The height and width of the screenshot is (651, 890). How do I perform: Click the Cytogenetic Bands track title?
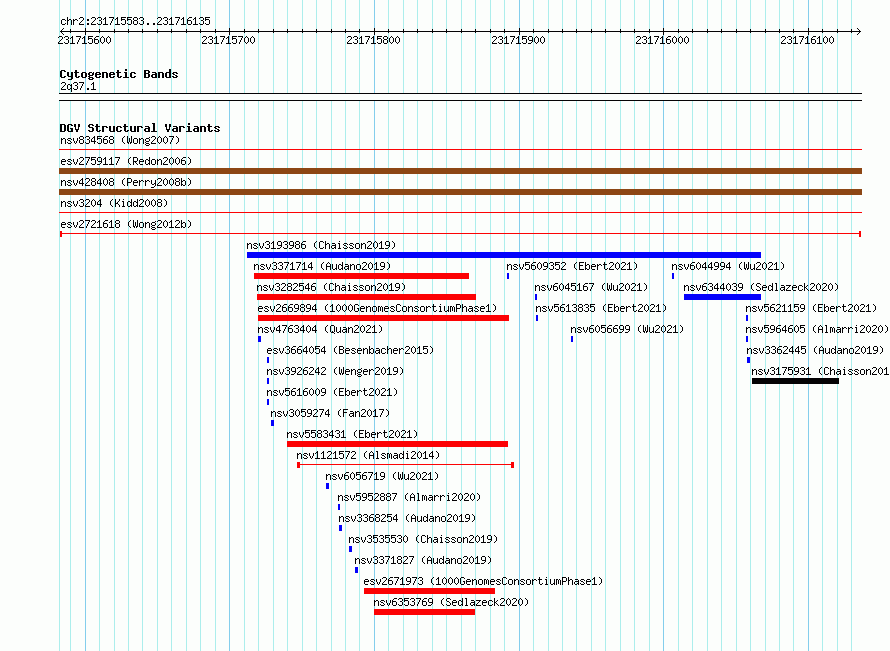coord(119,74)
